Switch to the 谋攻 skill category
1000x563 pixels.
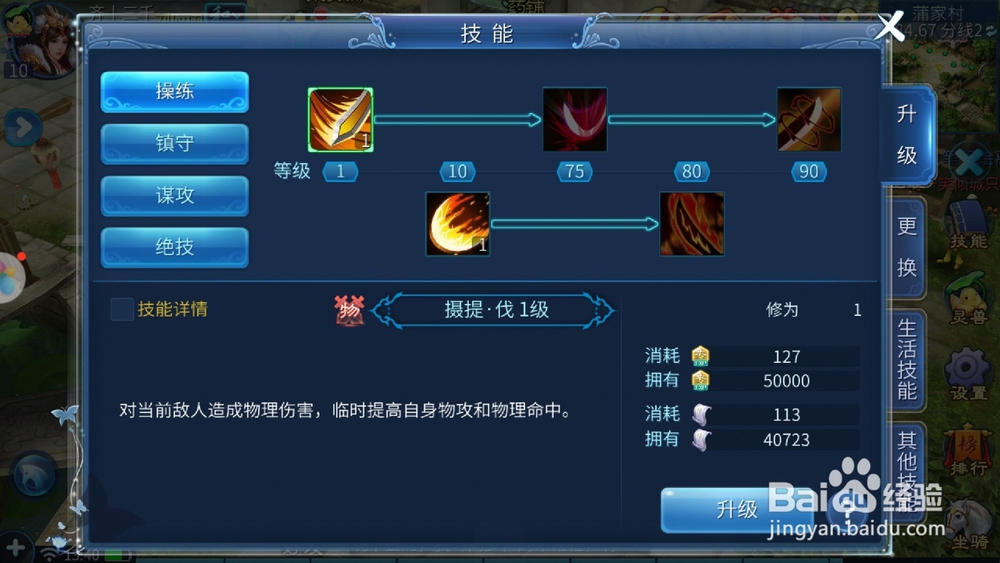175,196
